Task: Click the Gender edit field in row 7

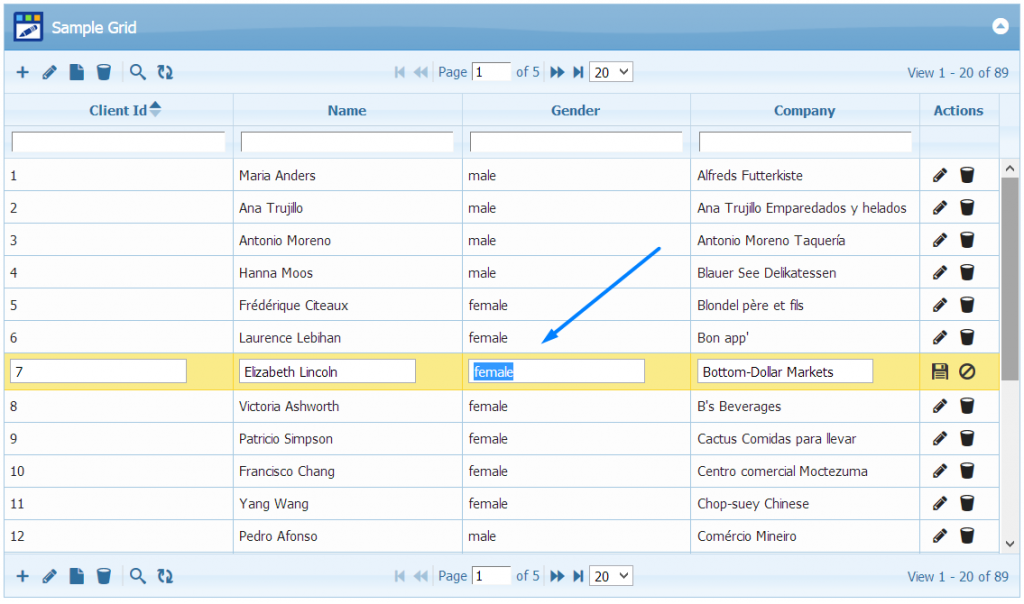Action: [x=556, y=372]
